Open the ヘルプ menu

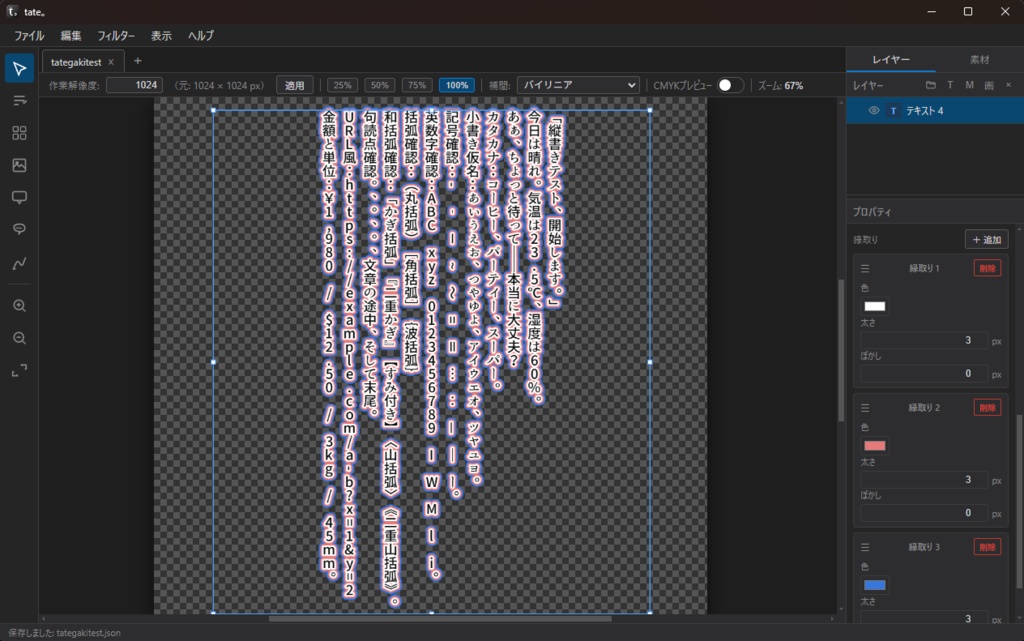[x=200, y=36]
